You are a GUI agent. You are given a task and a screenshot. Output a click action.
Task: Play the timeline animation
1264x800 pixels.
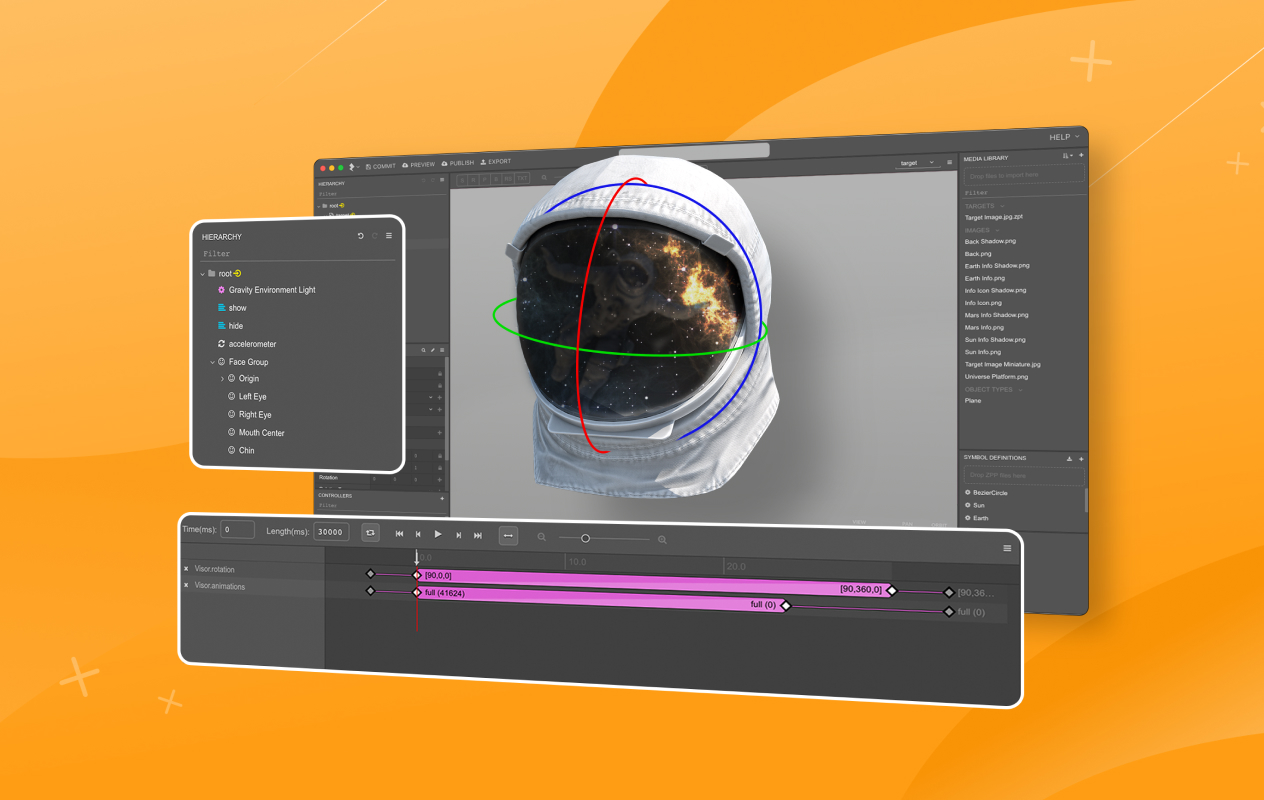(x=438, y=535)
